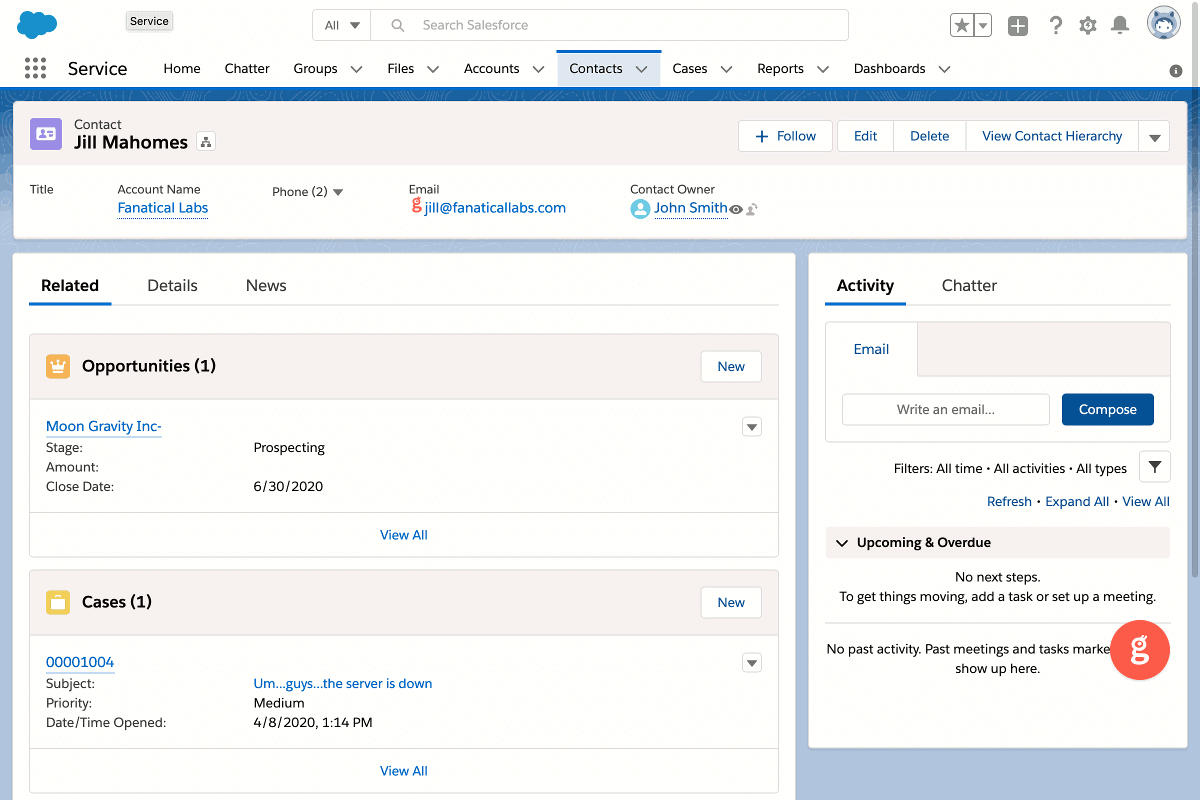Click Follow to follow Jill Mahomes
1200x800 pixels.
(785, 136)
